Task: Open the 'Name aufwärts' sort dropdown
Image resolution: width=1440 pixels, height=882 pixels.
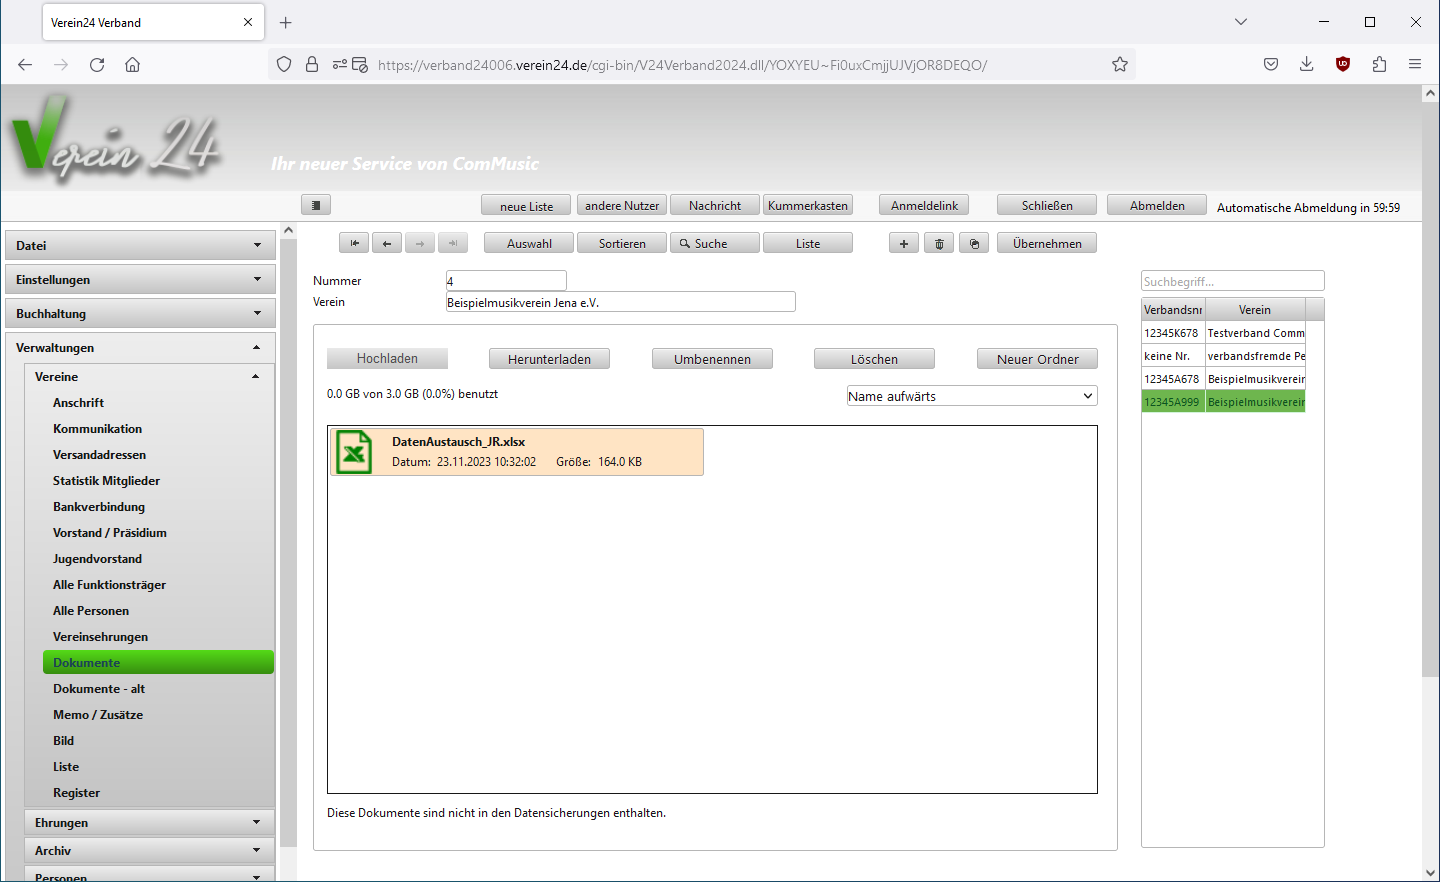Action: [x=972, y=396]
